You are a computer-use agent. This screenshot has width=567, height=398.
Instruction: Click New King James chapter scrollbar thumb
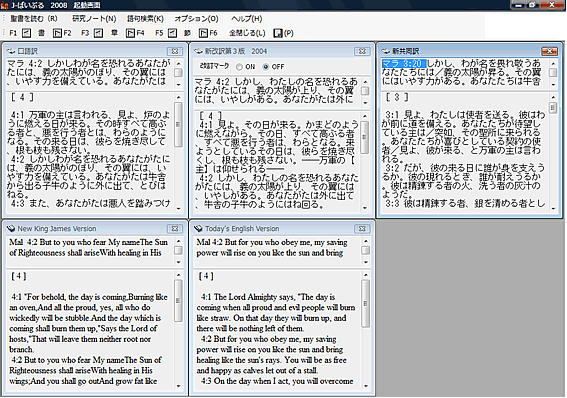(x=178, y=300)
